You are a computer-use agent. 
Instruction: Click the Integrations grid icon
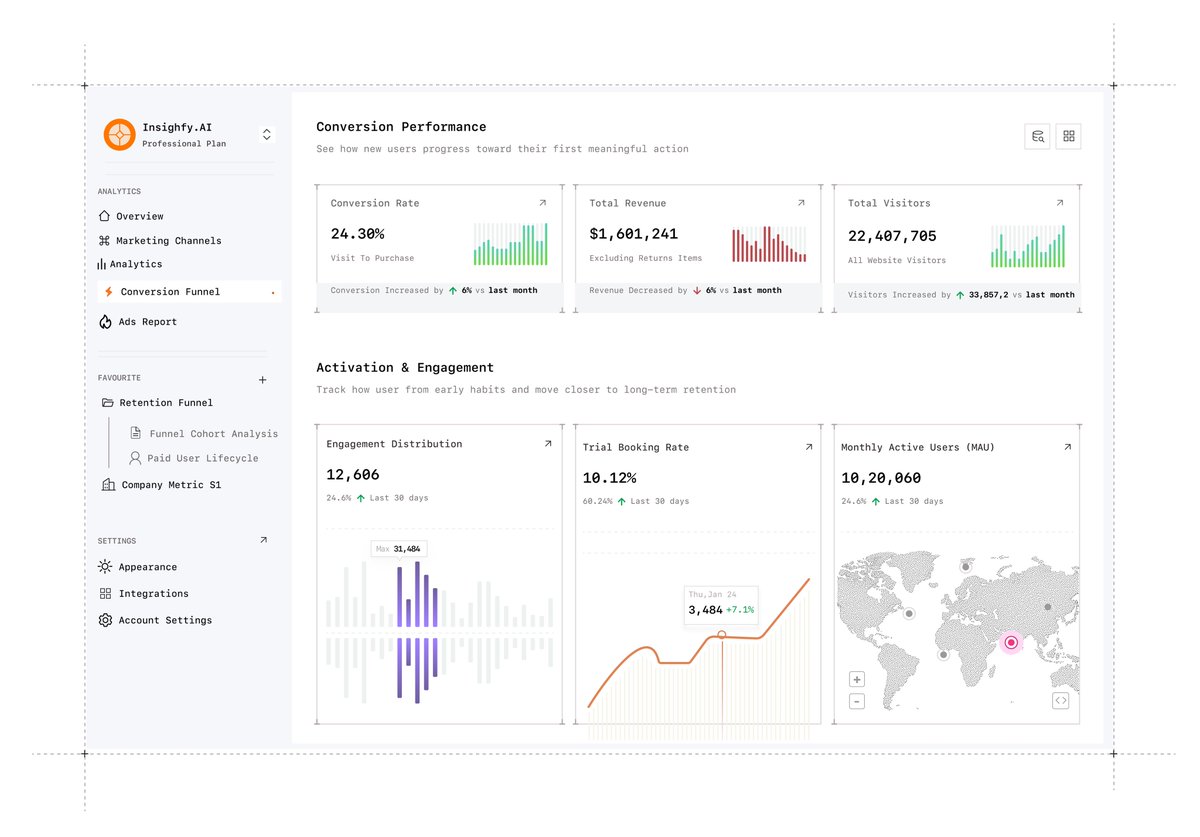tap(105, 594)
